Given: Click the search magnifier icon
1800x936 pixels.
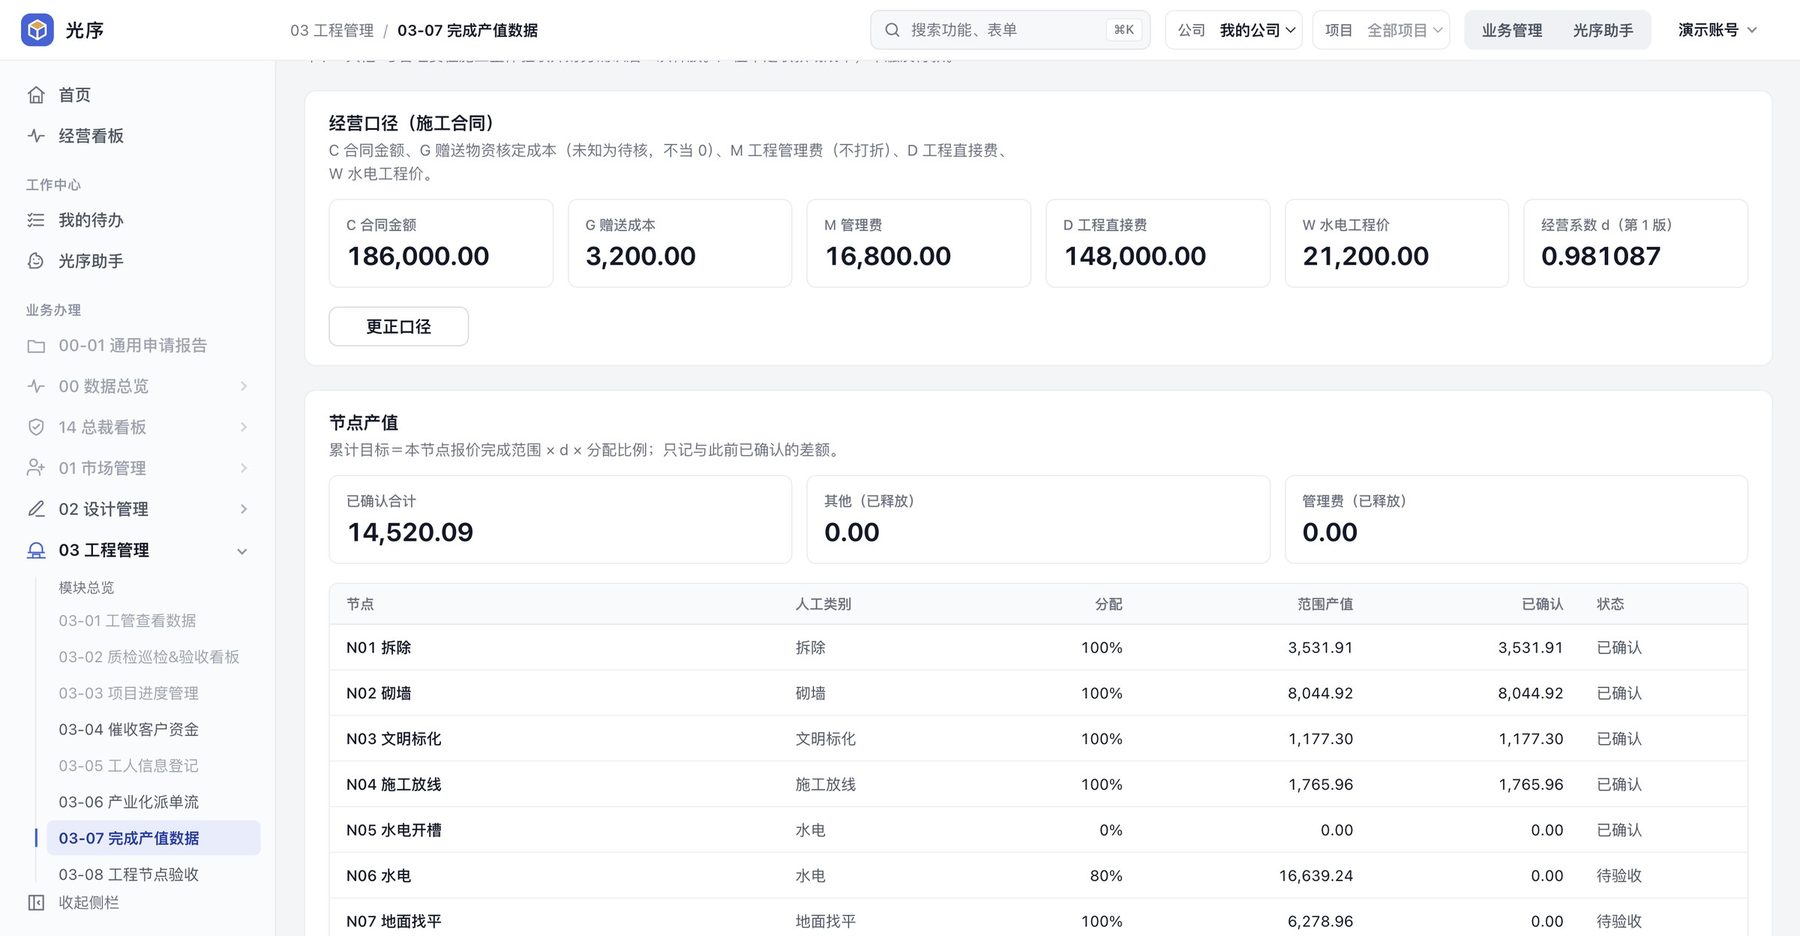Looking at the screenshot, I should [x=892, y=30].
